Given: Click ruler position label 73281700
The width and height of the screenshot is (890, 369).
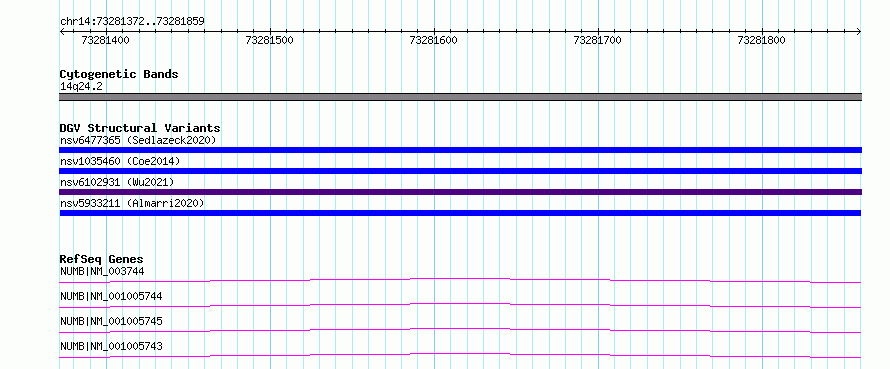Looking at the screenshot, I should [598, 40].
